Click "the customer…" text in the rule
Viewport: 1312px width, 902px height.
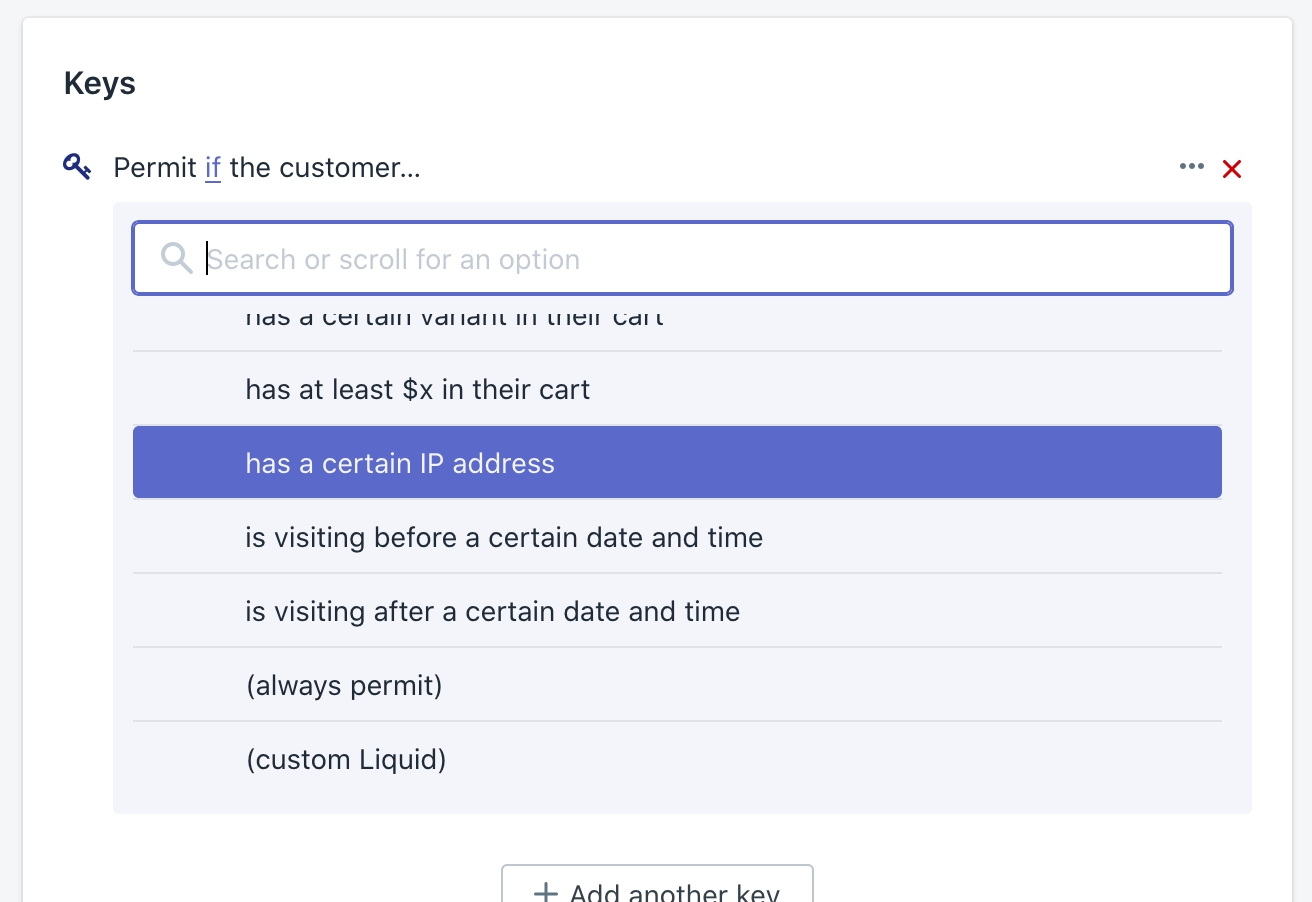[325, 168]
